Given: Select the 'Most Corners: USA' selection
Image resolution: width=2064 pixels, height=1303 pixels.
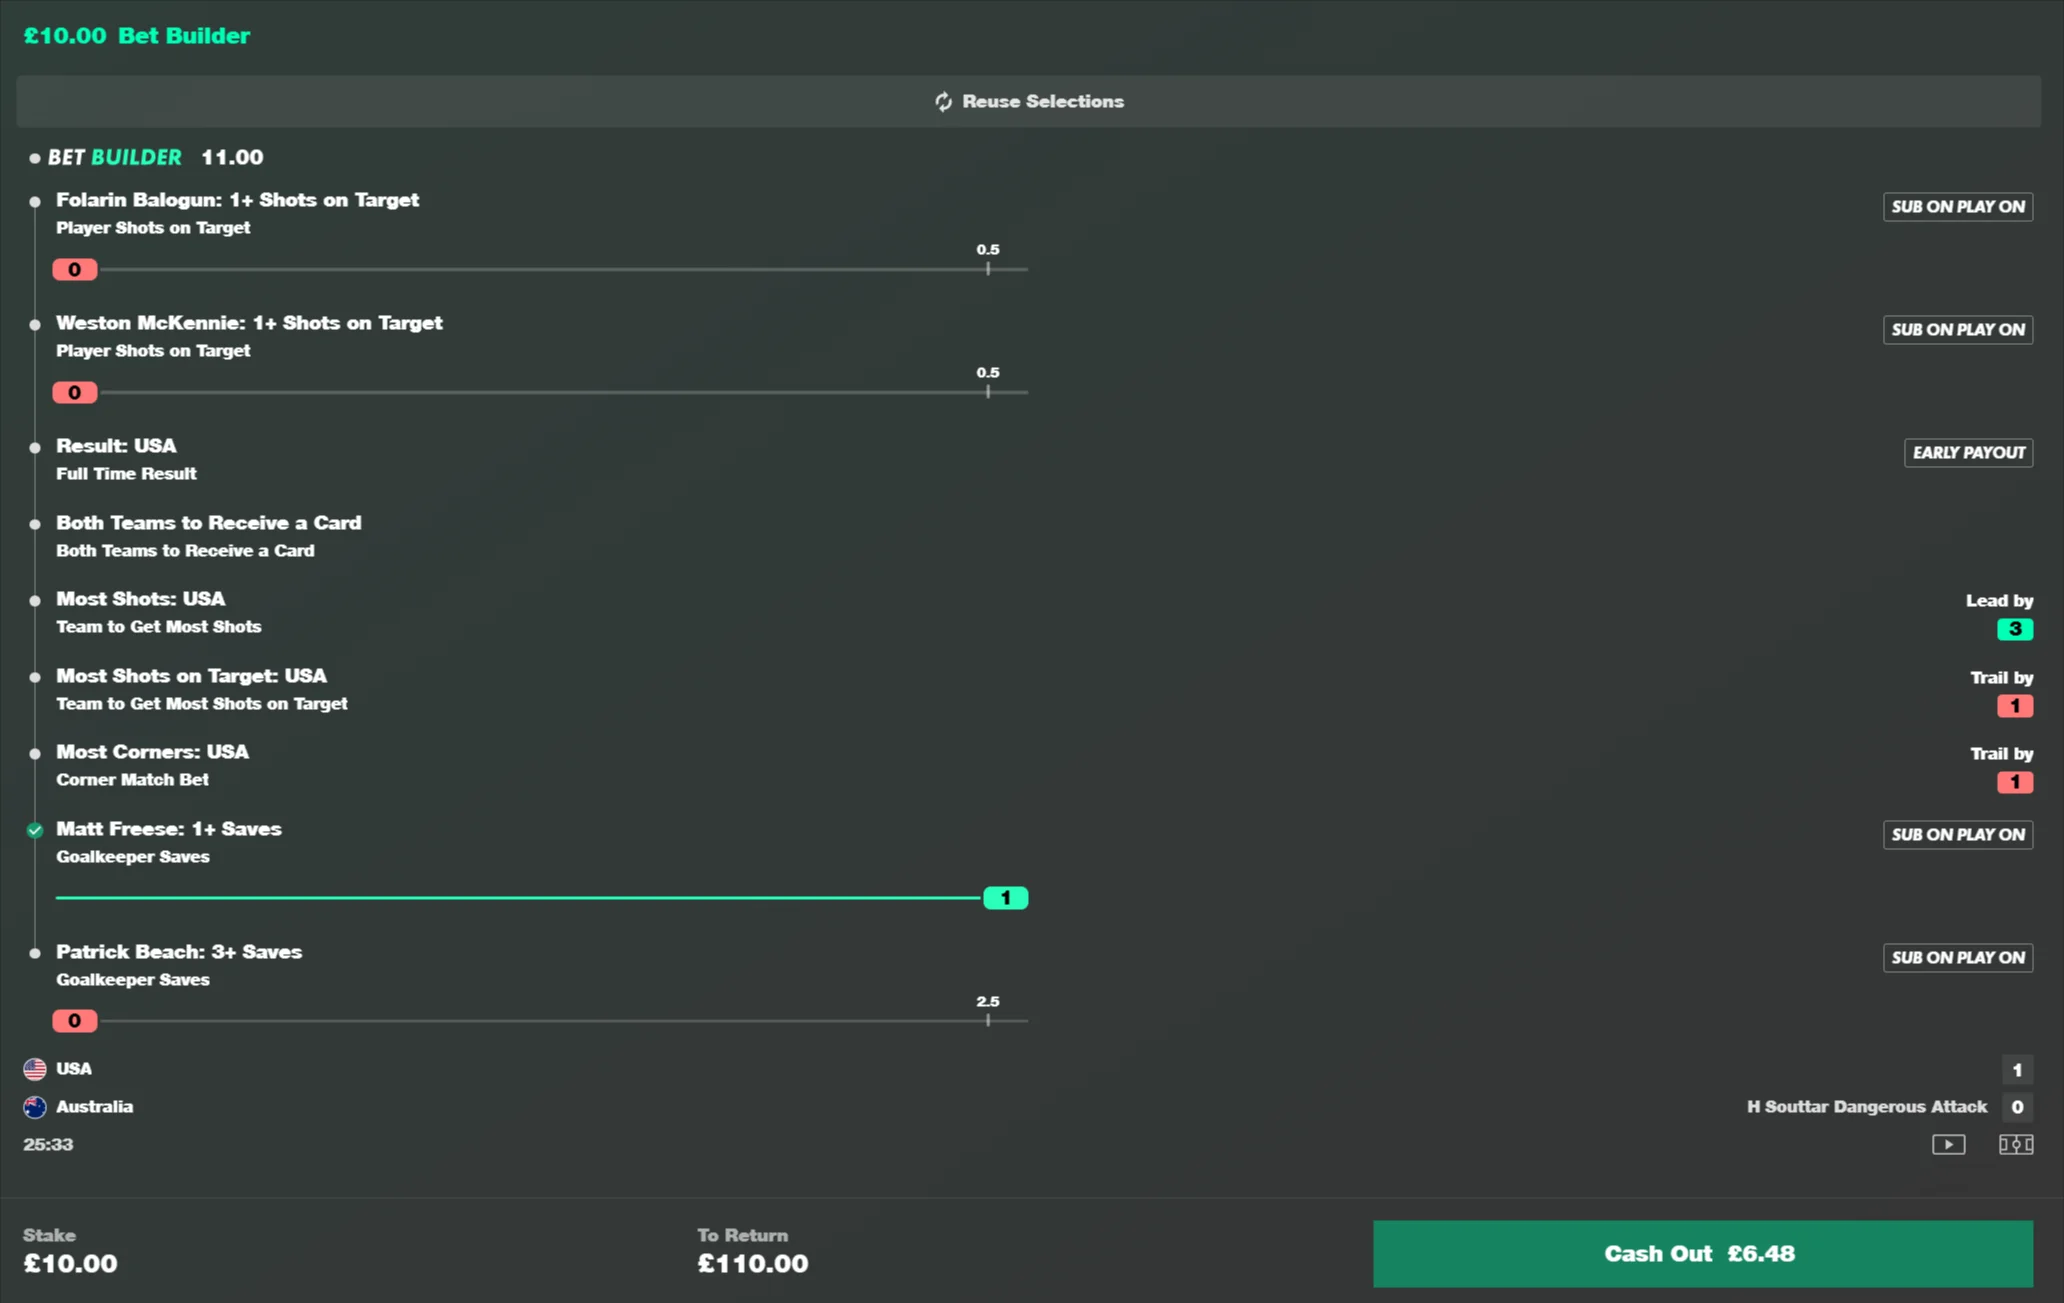Looking at the screenshot, I should (153, 752).
